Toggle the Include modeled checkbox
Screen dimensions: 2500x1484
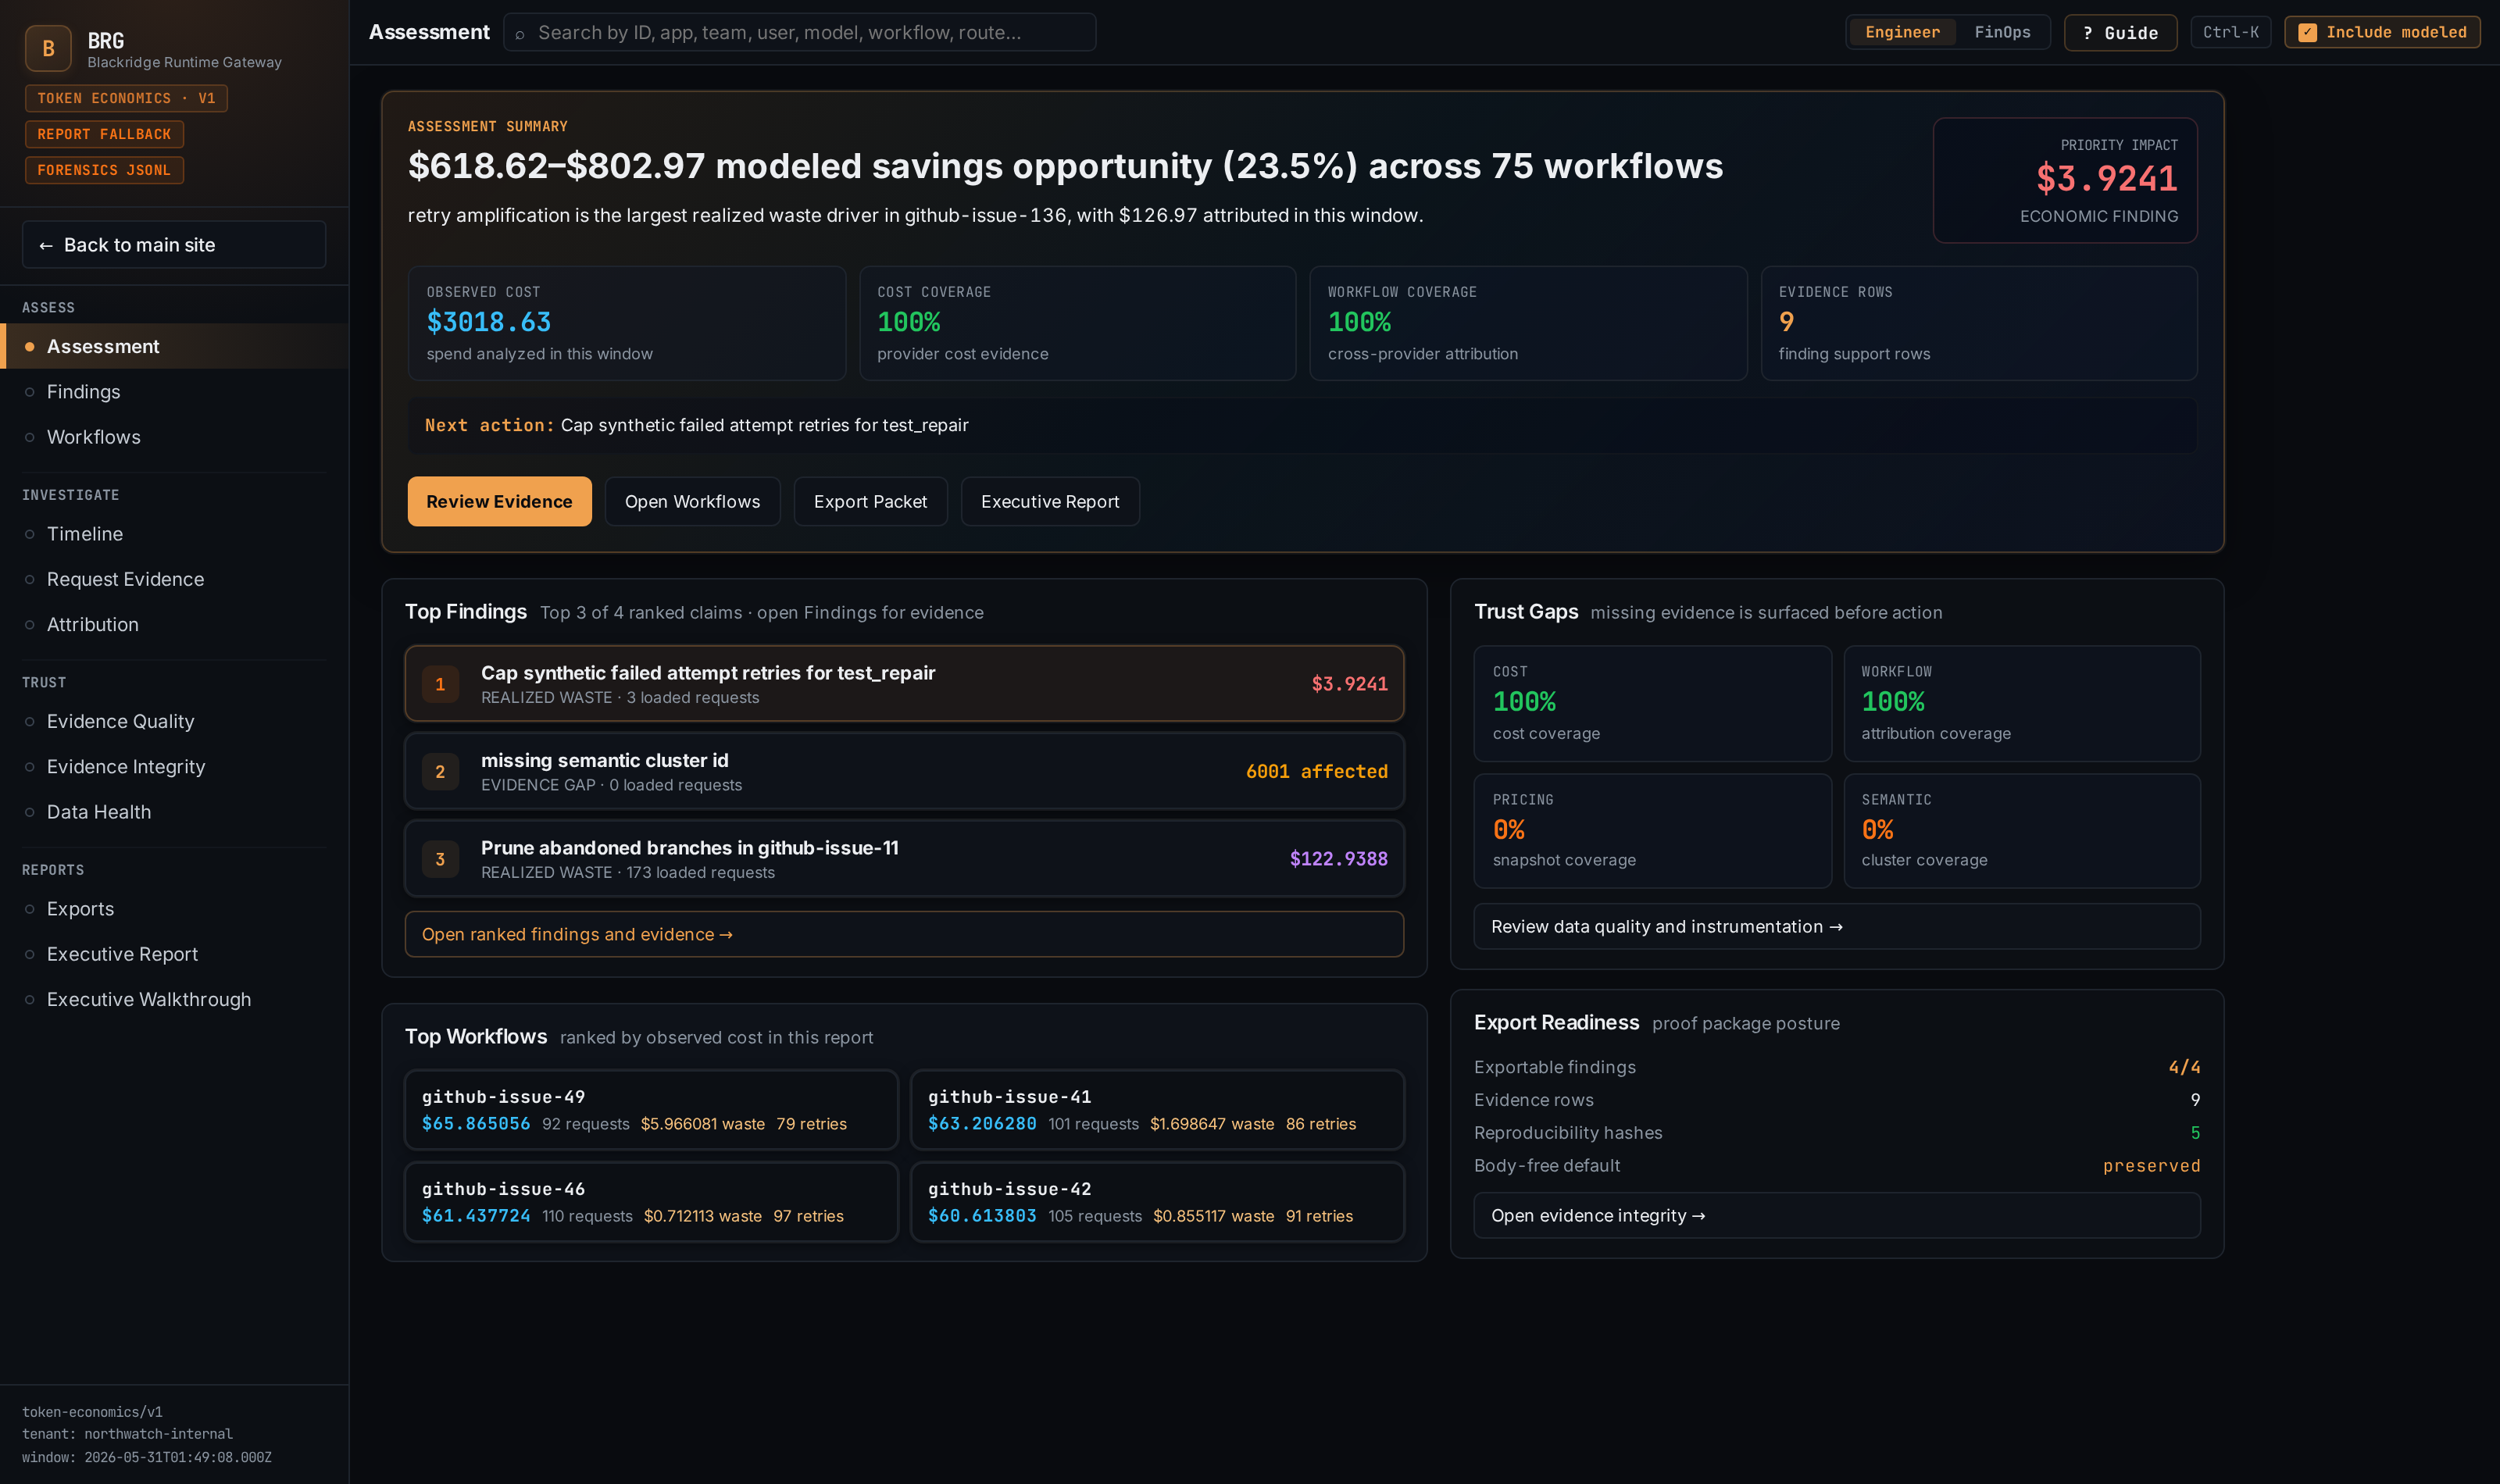tap(2308, 32)
